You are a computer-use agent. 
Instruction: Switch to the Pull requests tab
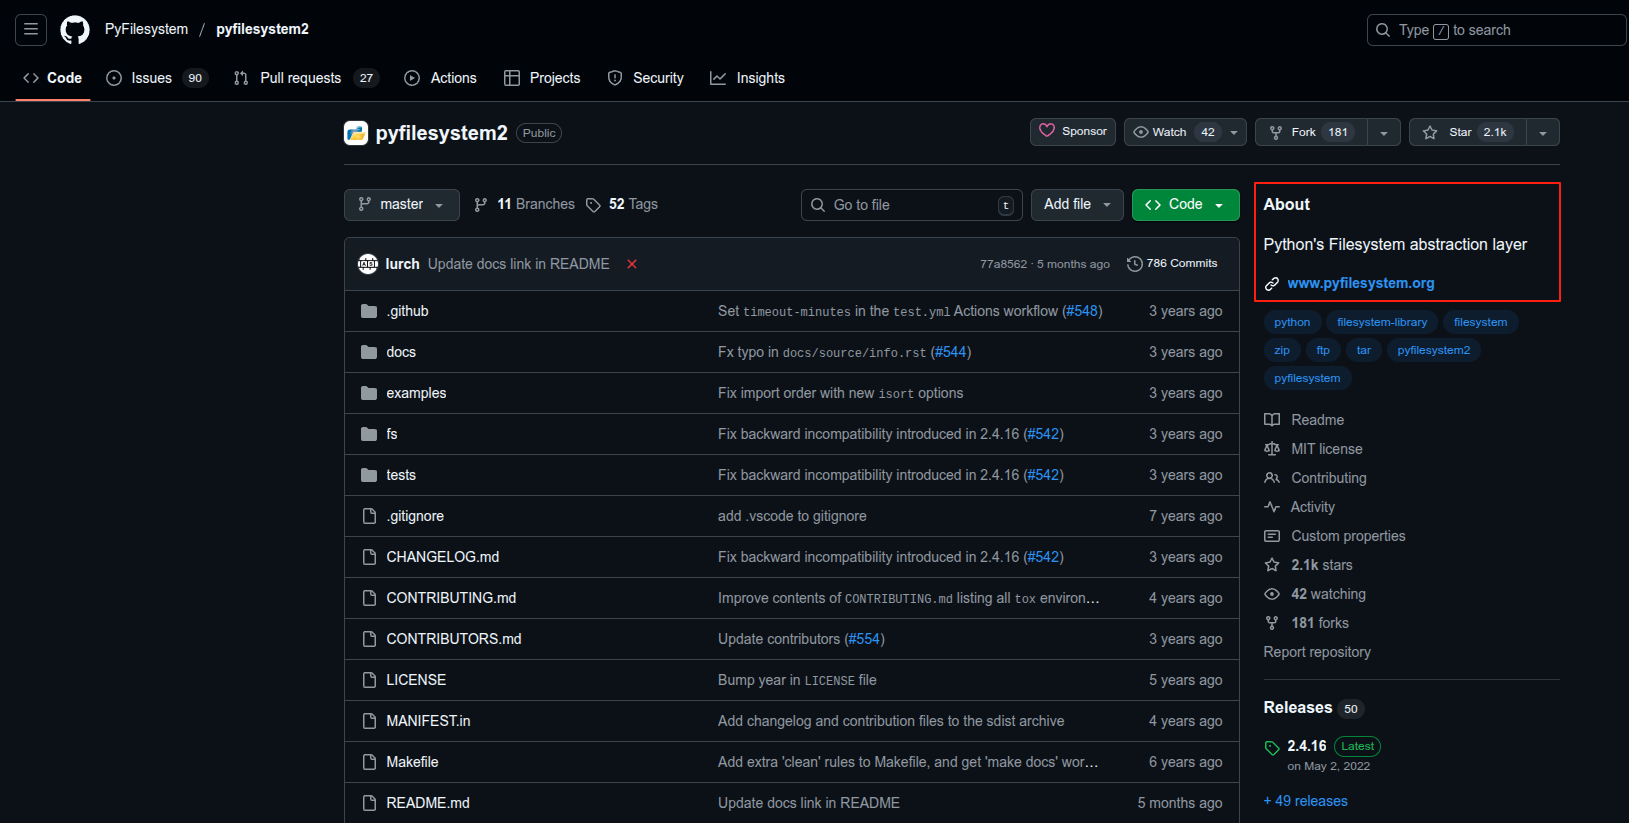[306, 78]
